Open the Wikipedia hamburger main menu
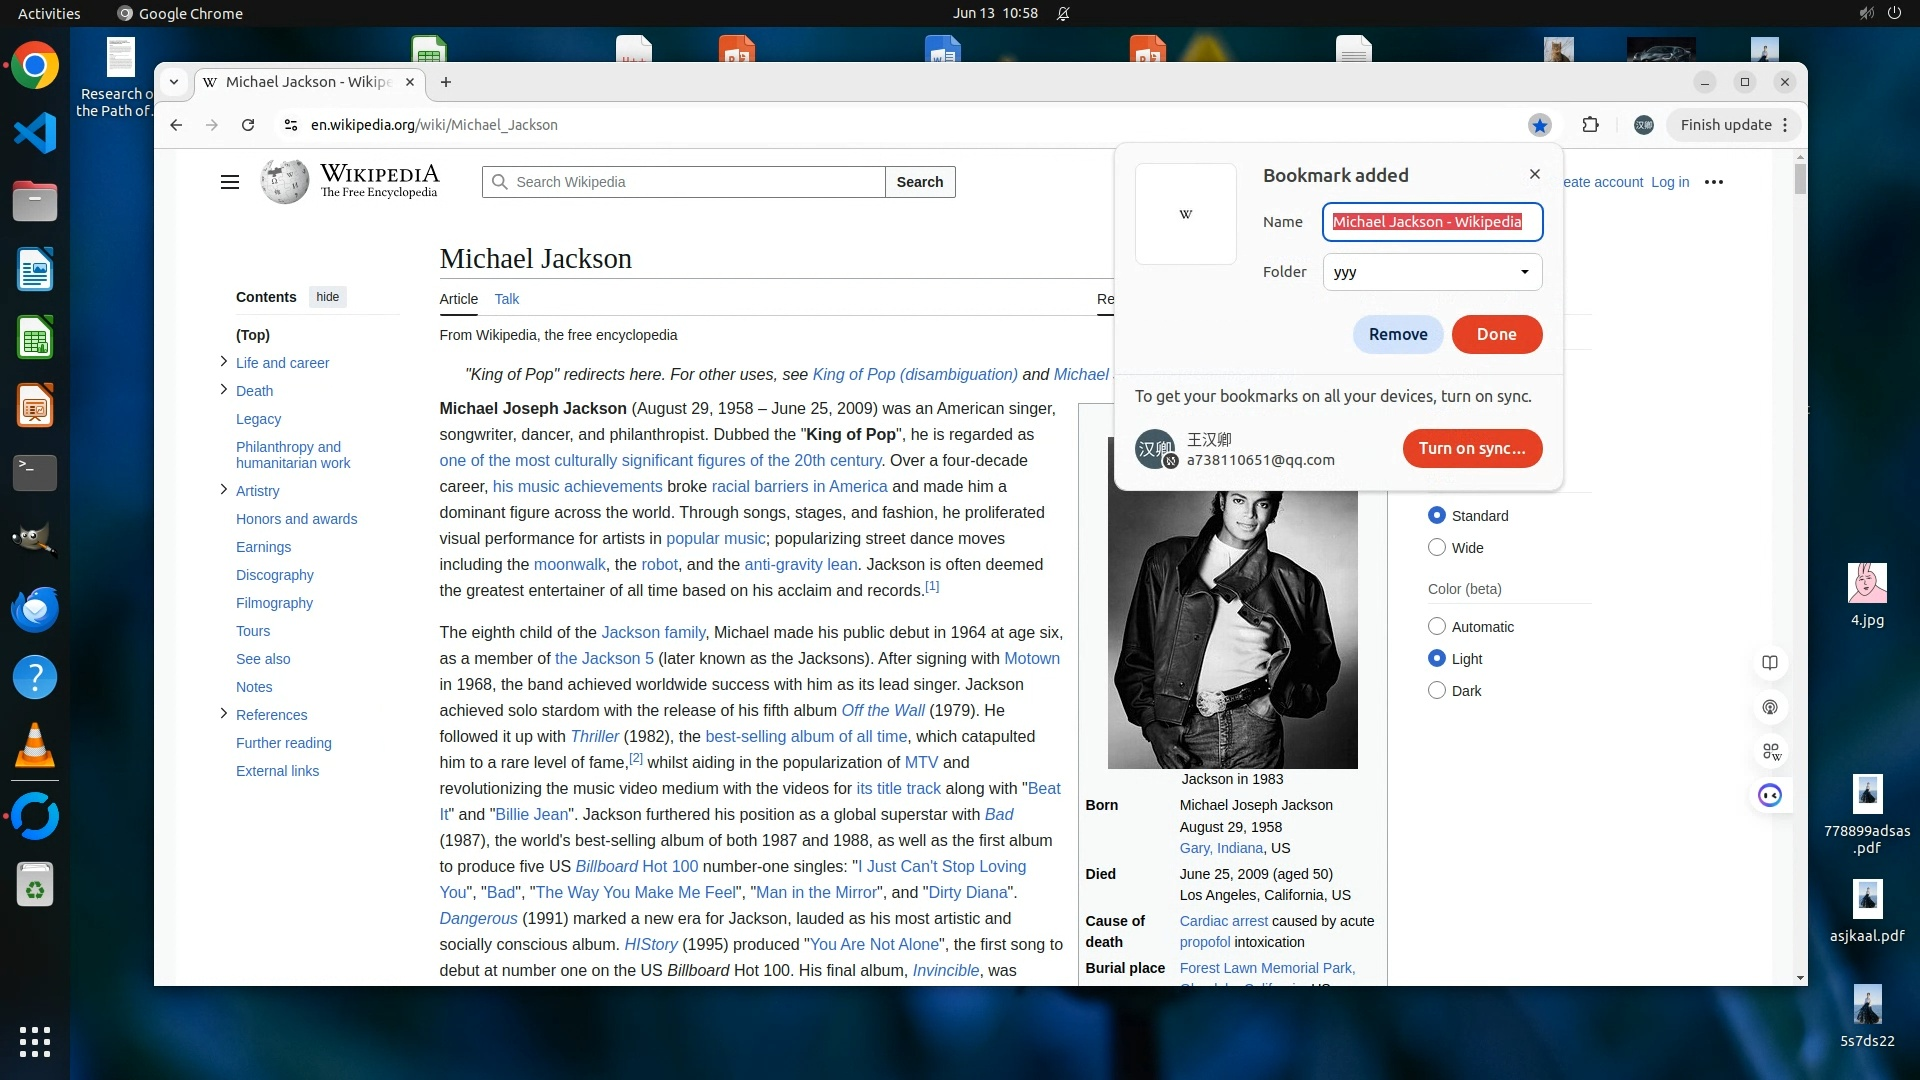Image resolution: width=1920 pixels, height=1080 pixels. point(230,182)
